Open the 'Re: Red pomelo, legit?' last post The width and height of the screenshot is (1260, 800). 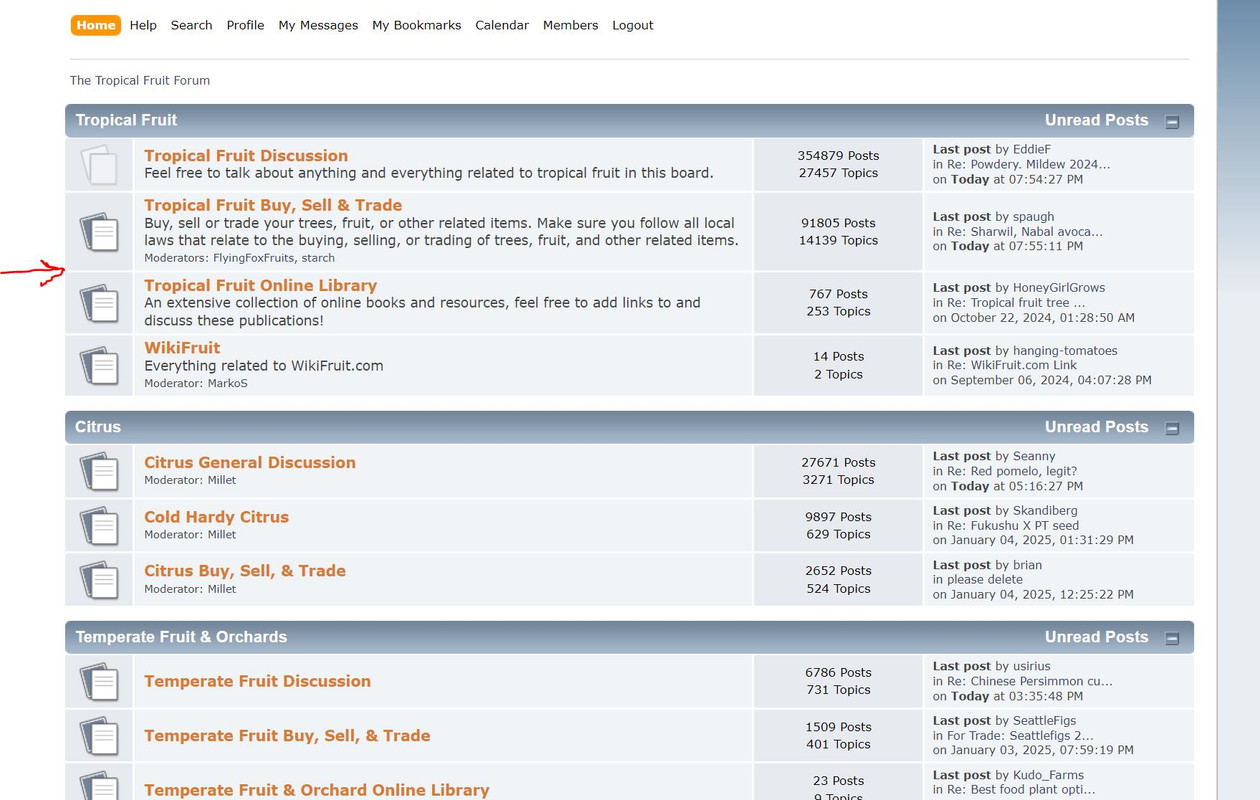coord(1013,471)
